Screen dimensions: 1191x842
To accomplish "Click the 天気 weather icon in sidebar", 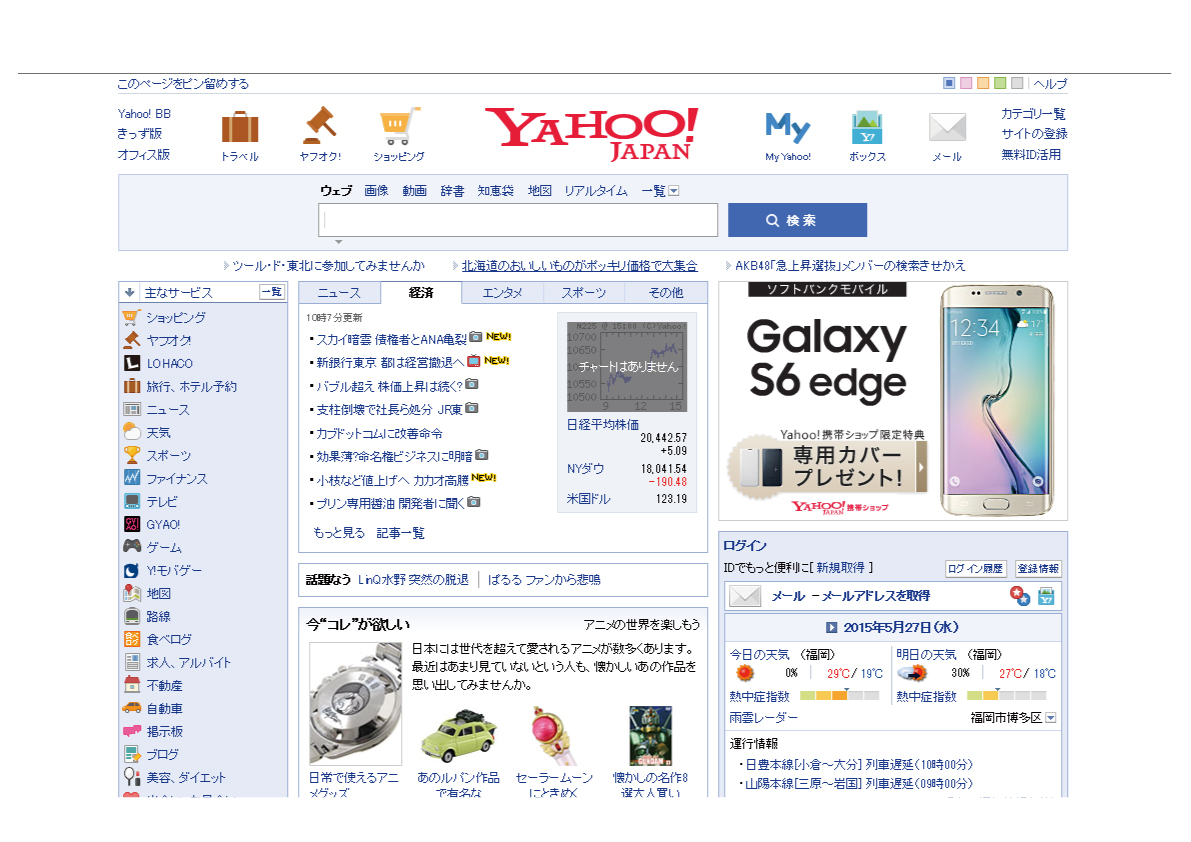I will 132,432.
